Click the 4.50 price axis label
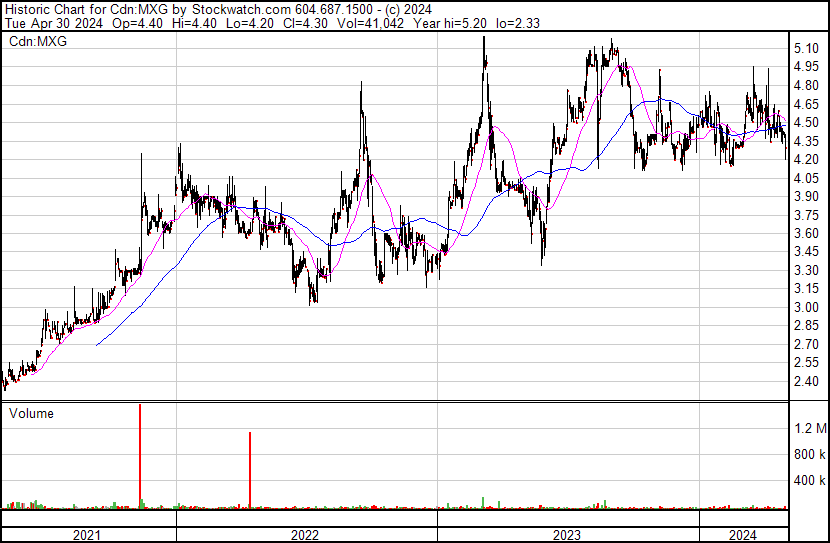The height and width of the screenshot is (543, 830). tap(806, 123)
